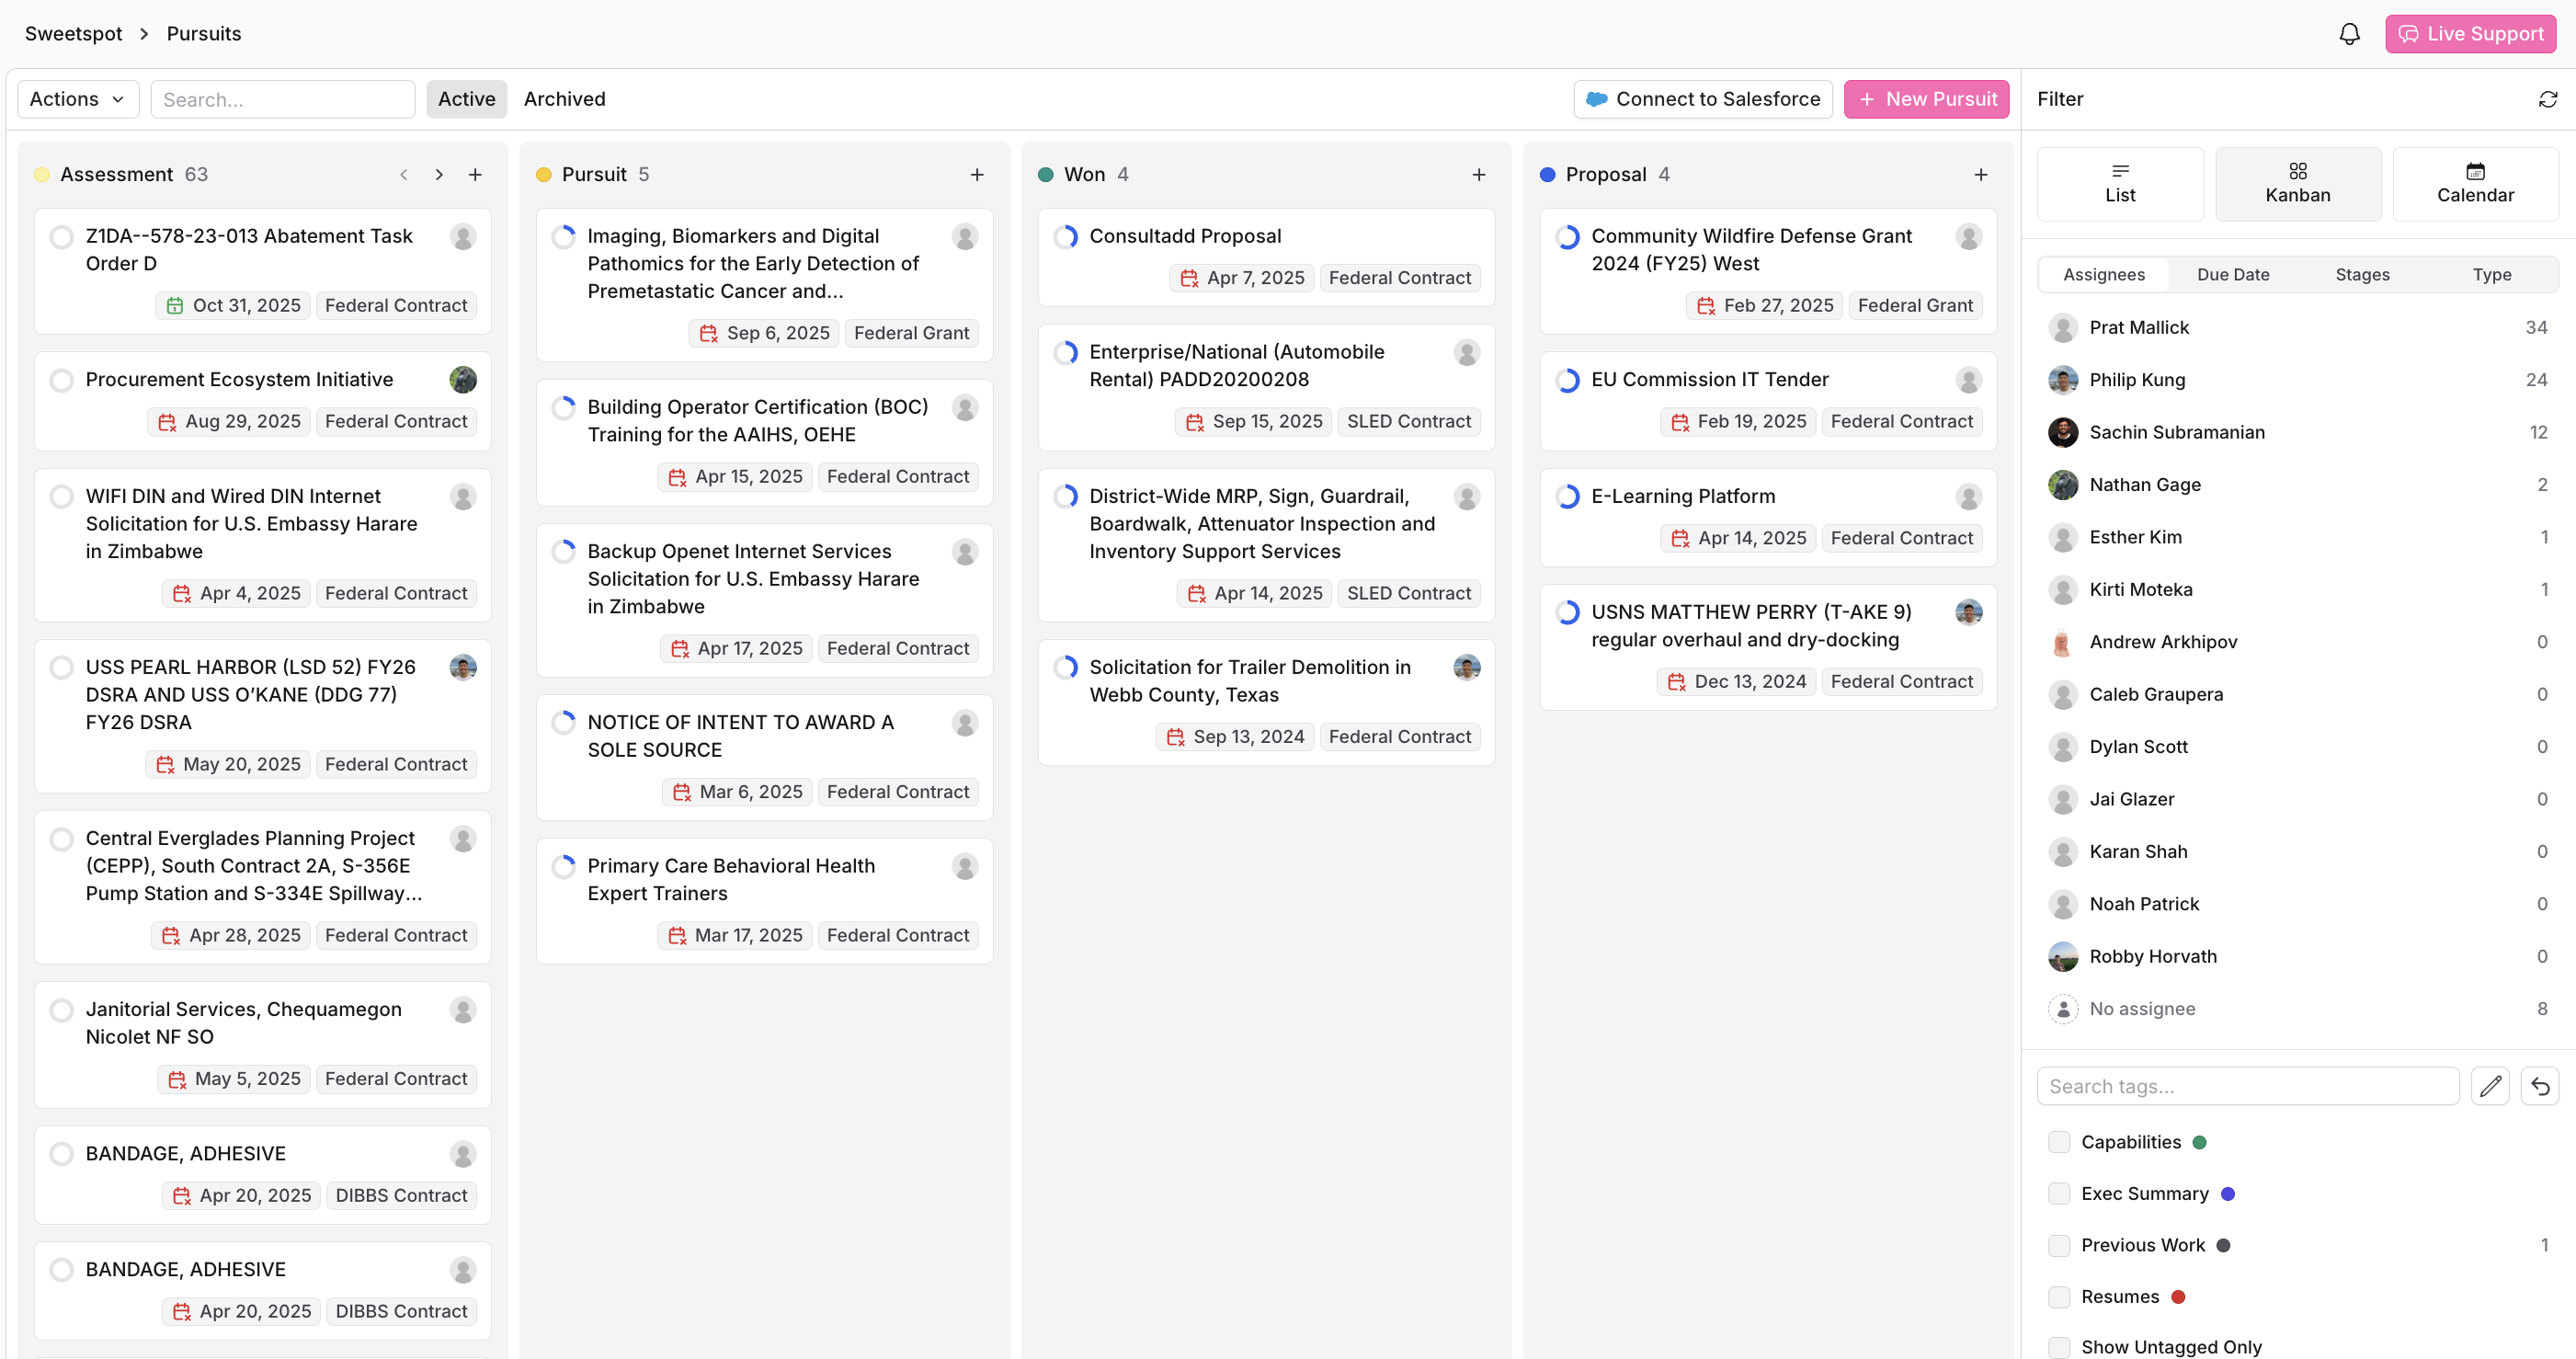Click the notification bell icon
This screenshot has width=2576, height=1359.
(x=2349, y=34)
